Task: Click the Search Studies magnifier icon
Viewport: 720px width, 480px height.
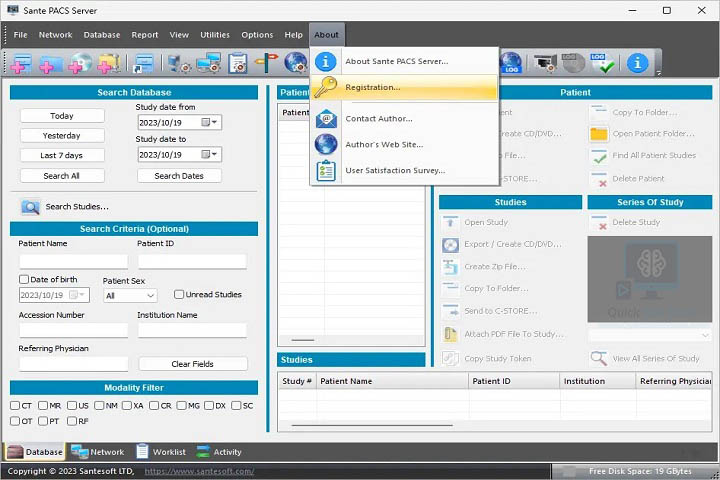Action: click(30, 207)
